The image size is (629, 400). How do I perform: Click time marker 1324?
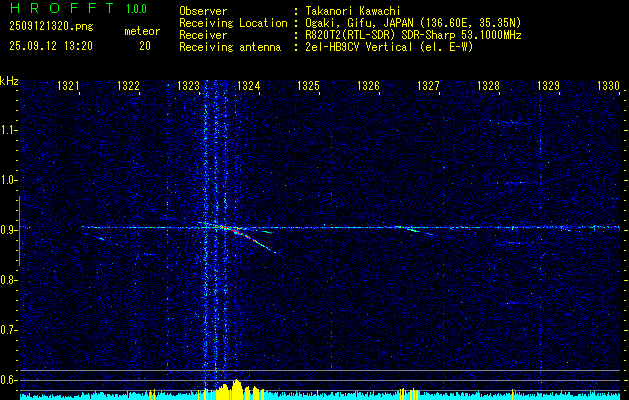point(248,86)
